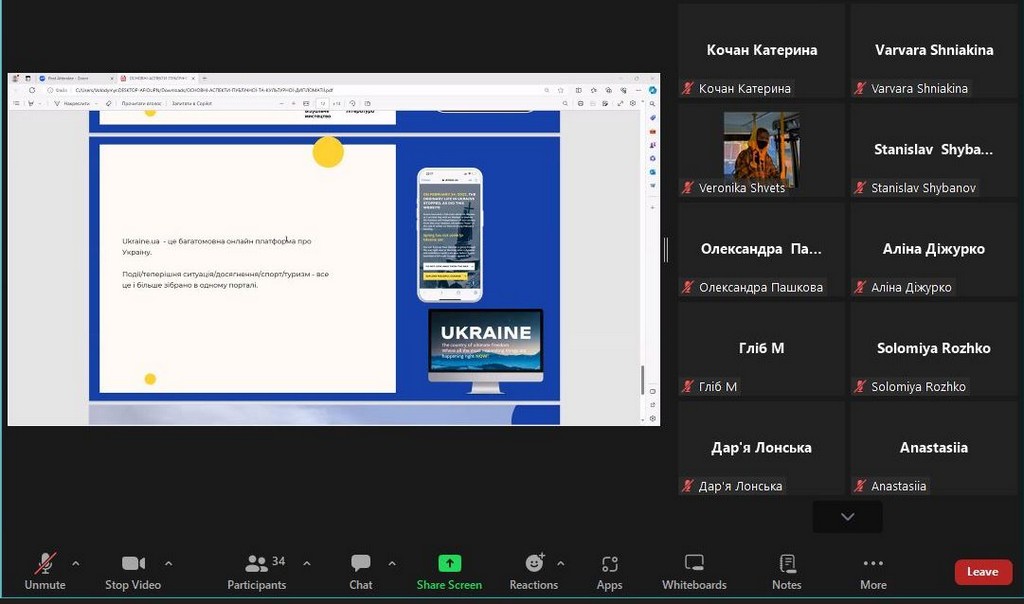Expand the arrow next to Chat
The image size is (1024, 604).
point(392,563)
